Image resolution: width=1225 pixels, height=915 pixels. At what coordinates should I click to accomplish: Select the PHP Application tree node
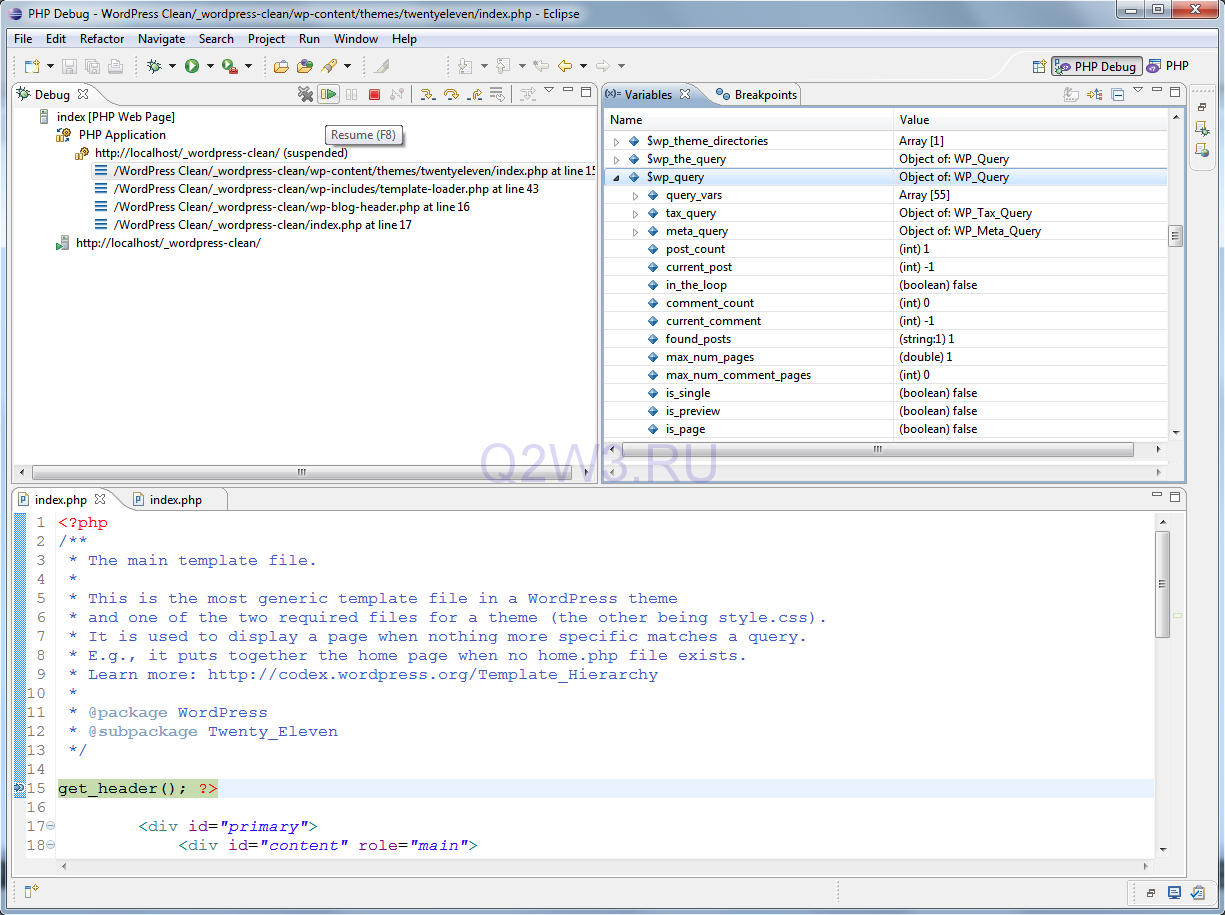point(111,135)
